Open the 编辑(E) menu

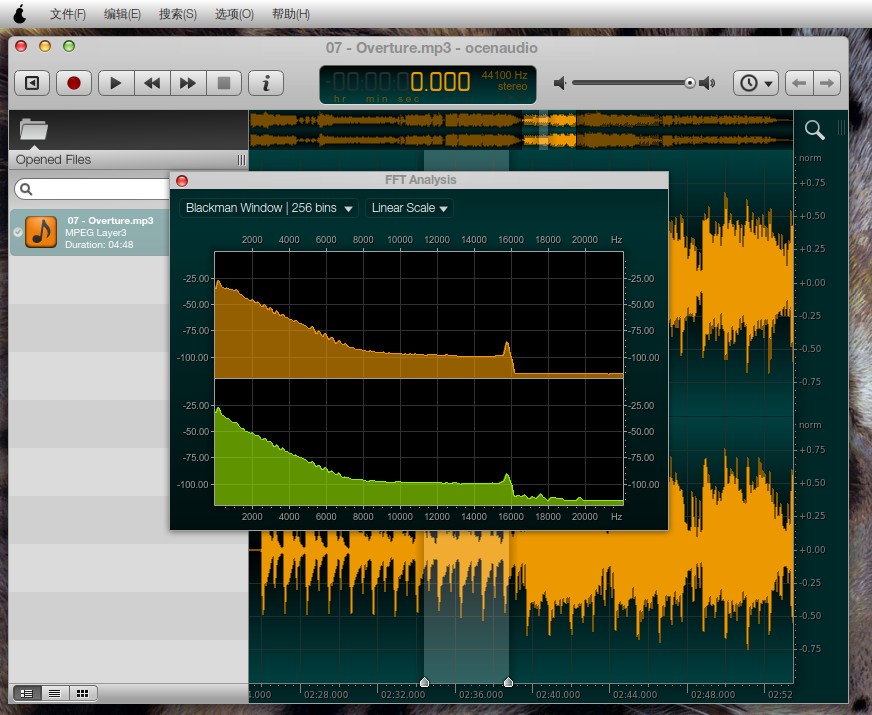pyautogui.click(x=122, y=14)
